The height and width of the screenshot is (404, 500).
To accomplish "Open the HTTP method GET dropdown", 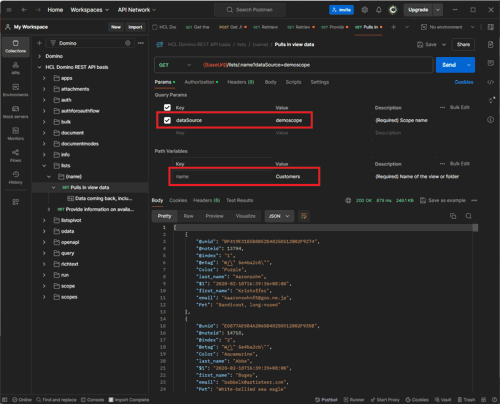I will (x=175, y=65).
